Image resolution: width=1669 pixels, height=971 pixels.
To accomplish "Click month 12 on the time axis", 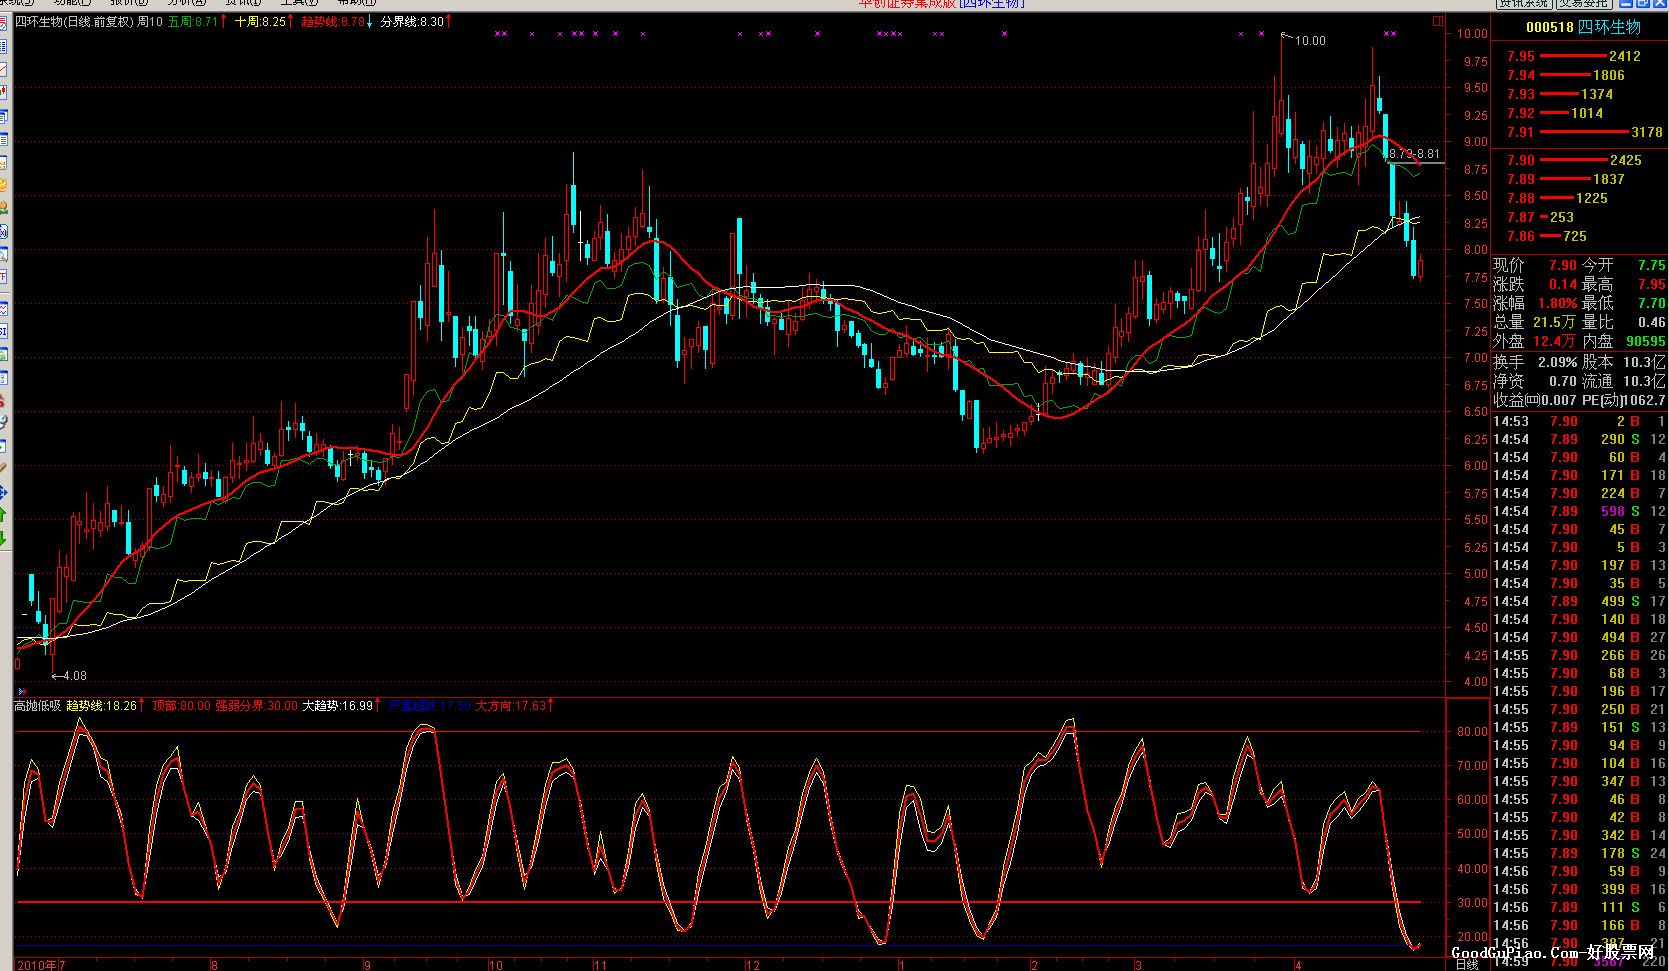I will coord(751,965).
